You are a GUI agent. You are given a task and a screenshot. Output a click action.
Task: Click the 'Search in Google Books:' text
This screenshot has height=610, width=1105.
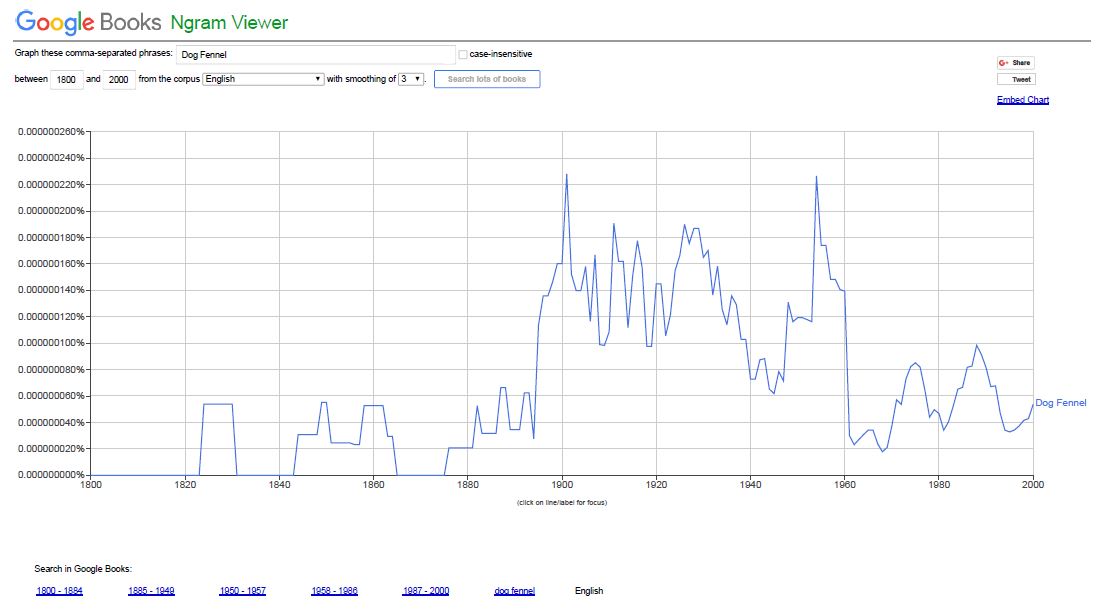click(83, 569)
